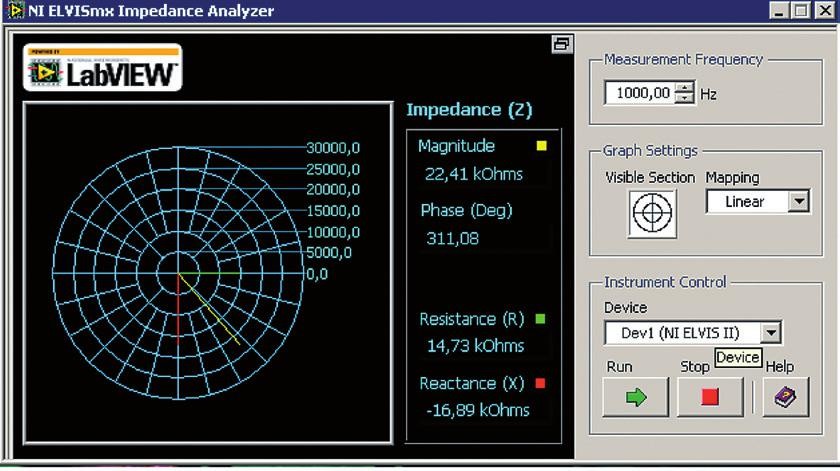This screenshot has width=840, height=471.
Task: Click the Magnitude label
Action: point(456,146)
